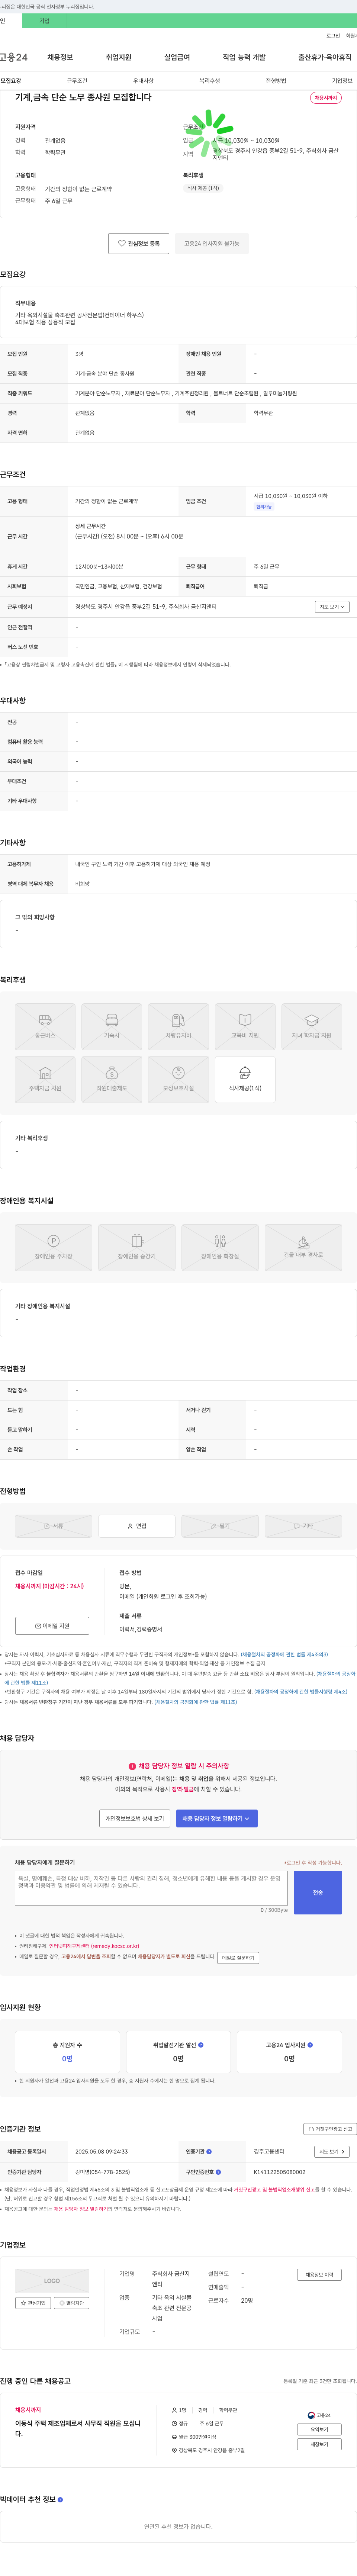This screenshot has width=357, height=2576.
Task: Open the 이동식 주택 제조업체 job posting
Action: coord(78,2429)
